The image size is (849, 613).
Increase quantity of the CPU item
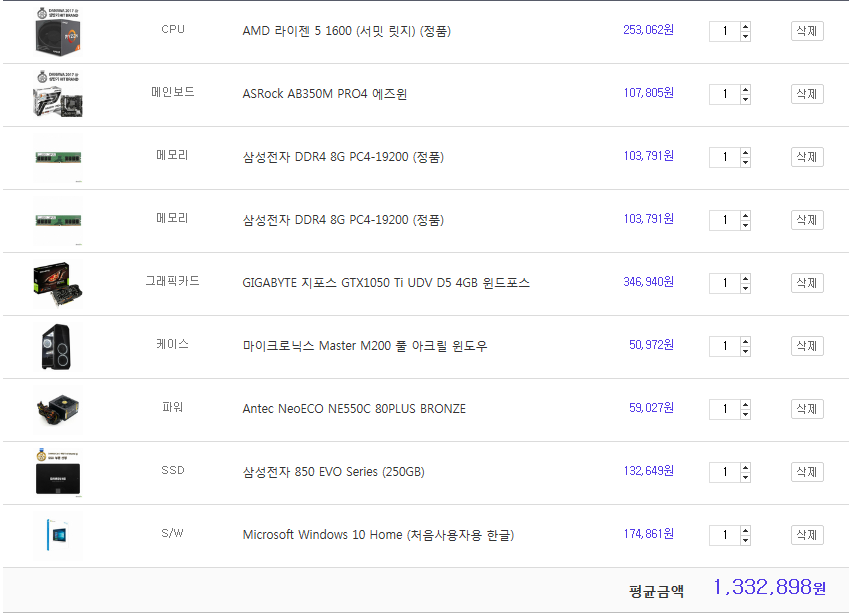(x=745, y=26)
